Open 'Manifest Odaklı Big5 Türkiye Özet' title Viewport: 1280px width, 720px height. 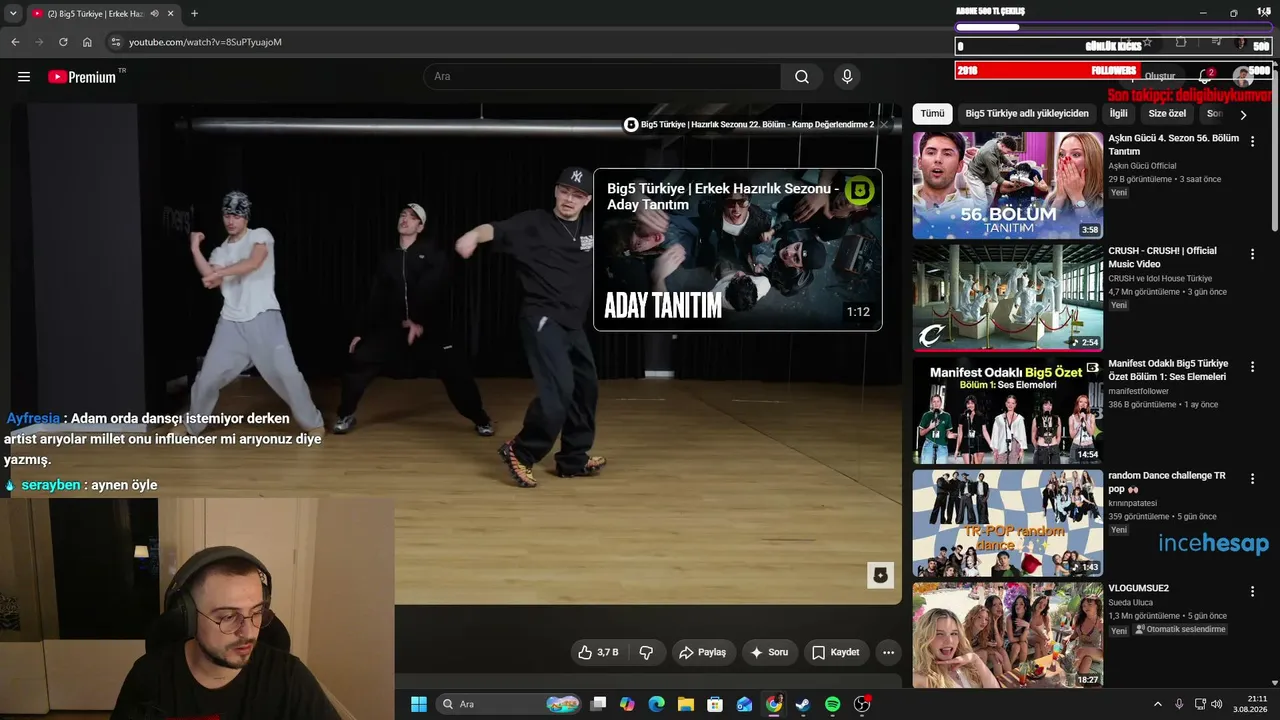(x=1168, y=370)
